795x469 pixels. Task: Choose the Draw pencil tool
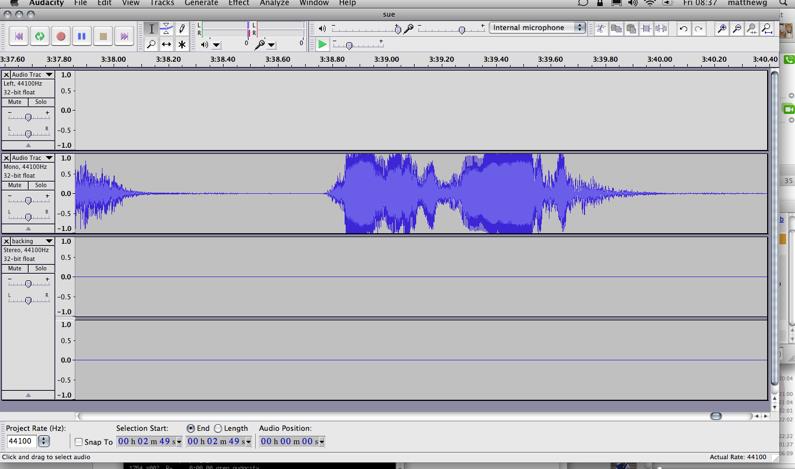[x=181, y=29]
